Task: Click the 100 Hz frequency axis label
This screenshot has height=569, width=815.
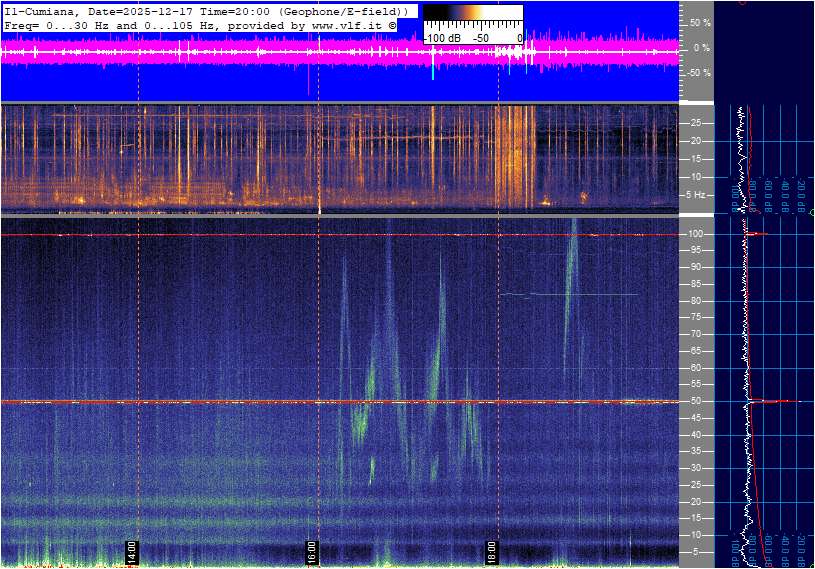Action: (x=696, y=234)
